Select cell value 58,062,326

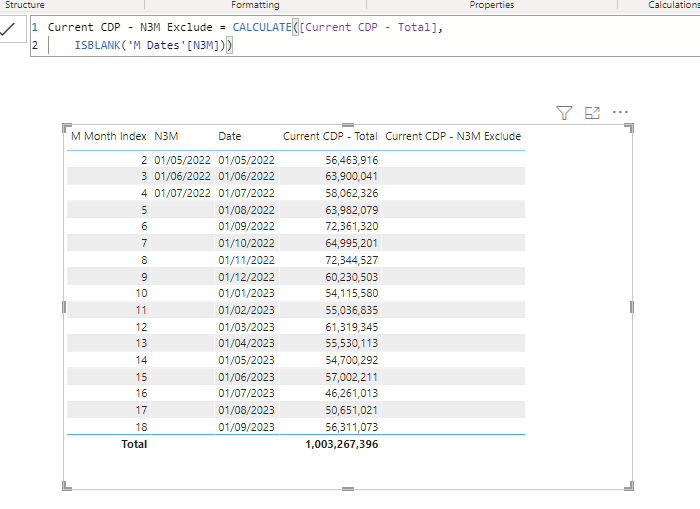coord(351,193)
